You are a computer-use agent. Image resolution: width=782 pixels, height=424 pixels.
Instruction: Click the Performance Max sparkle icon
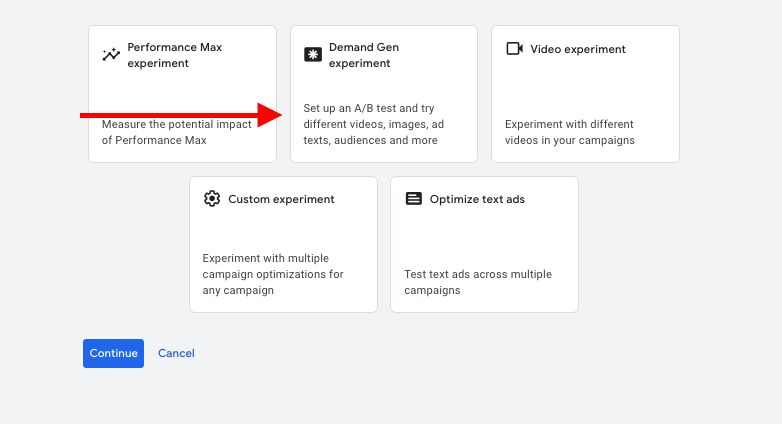pos(111,55)
